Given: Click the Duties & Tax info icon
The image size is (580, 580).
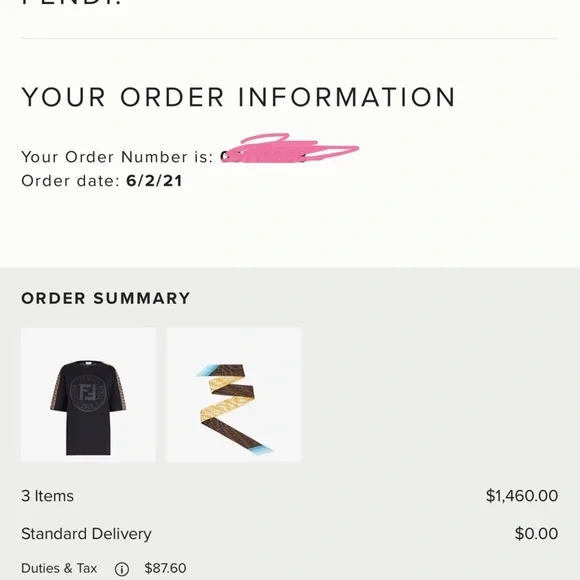Looking at the screenshot, I should (122, 569).
